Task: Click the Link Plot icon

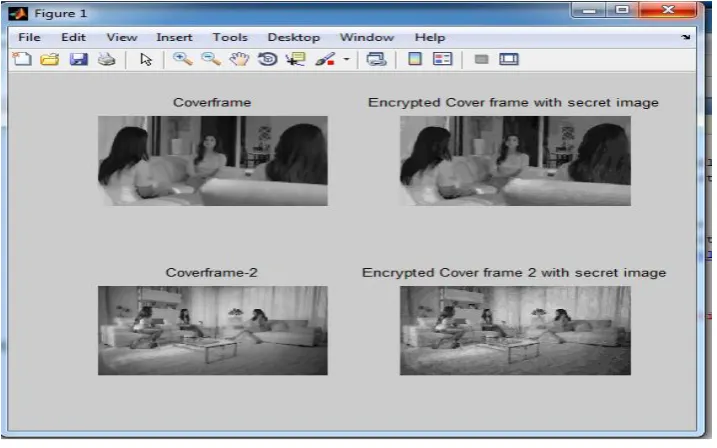Action: tap(376, 59)
